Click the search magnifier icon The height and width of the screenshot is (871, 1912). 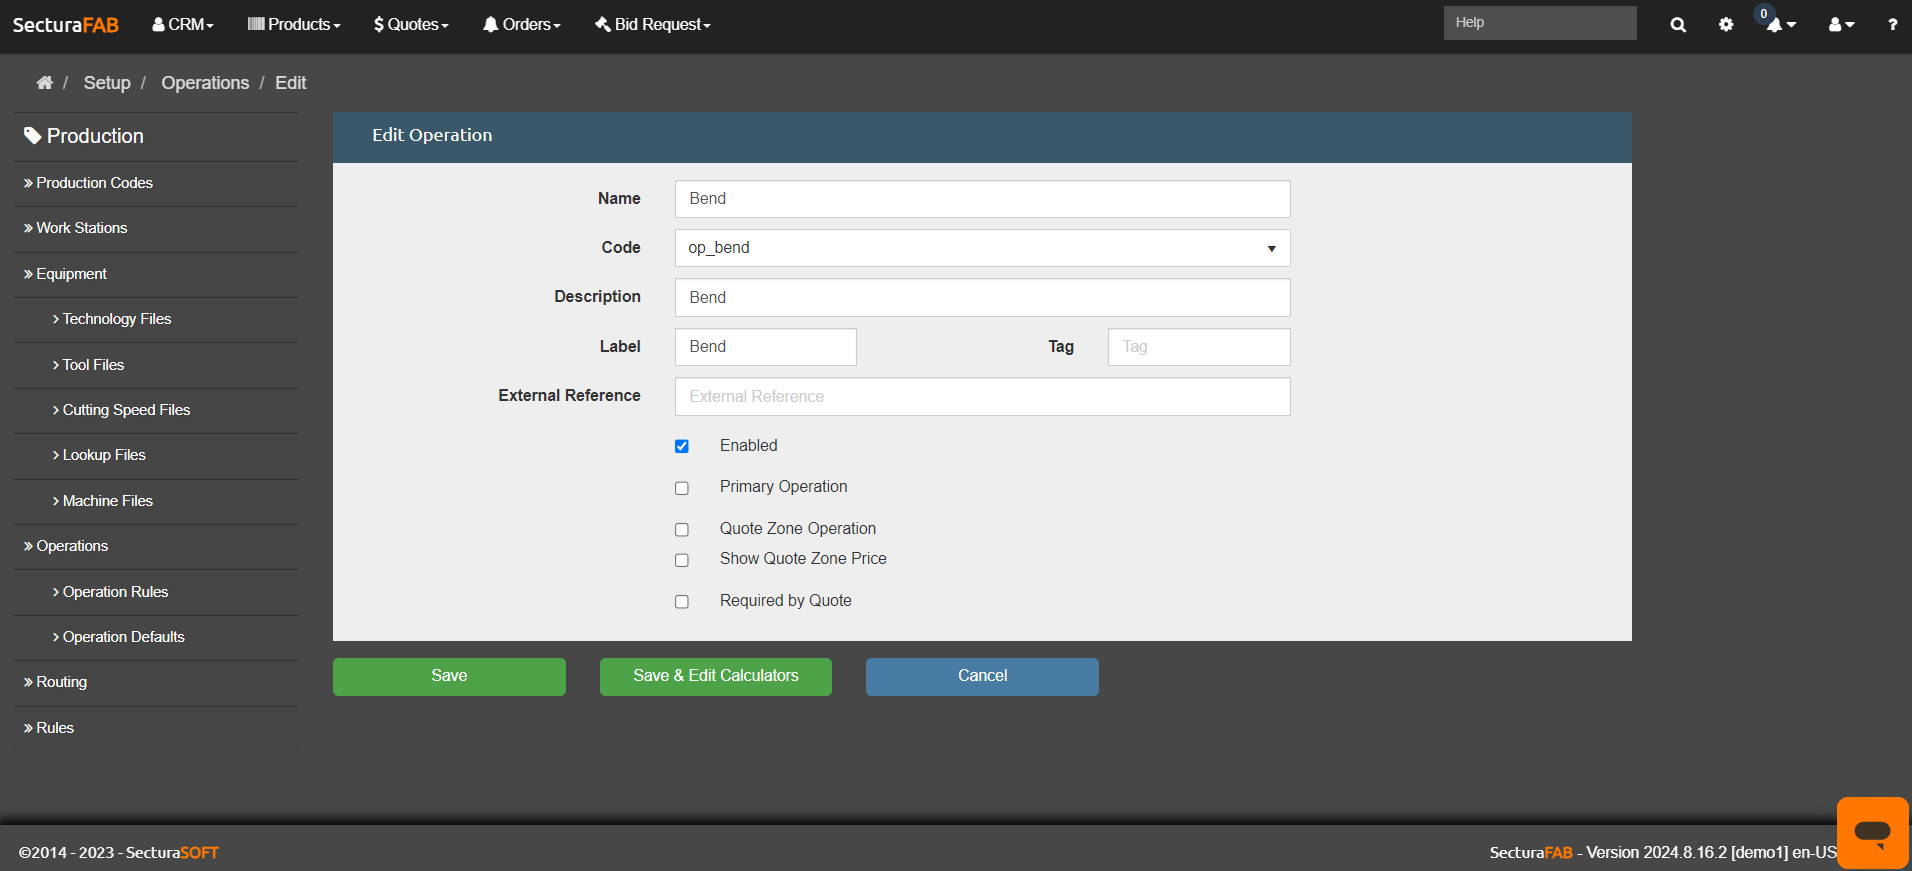(1678, 25)
